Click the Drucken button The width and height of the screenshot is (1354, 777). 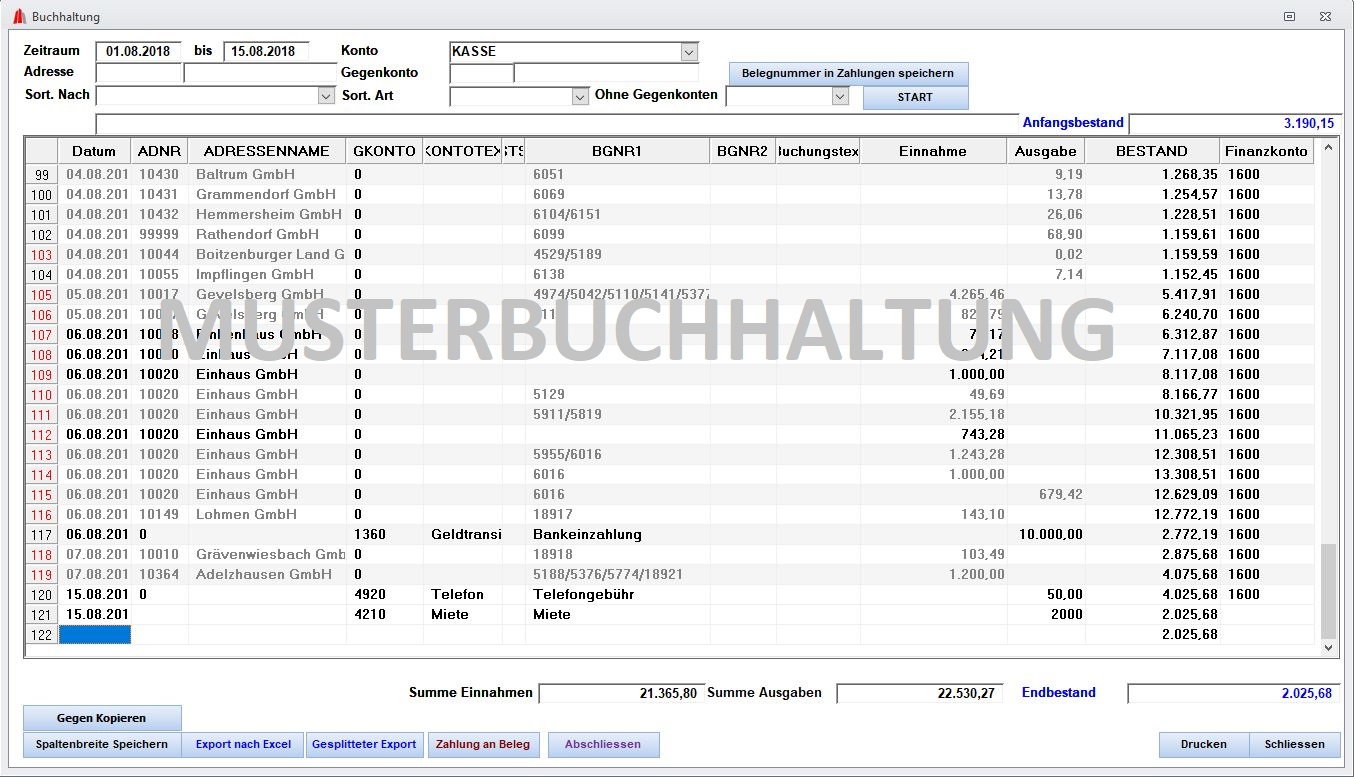tap(1204, 744)
